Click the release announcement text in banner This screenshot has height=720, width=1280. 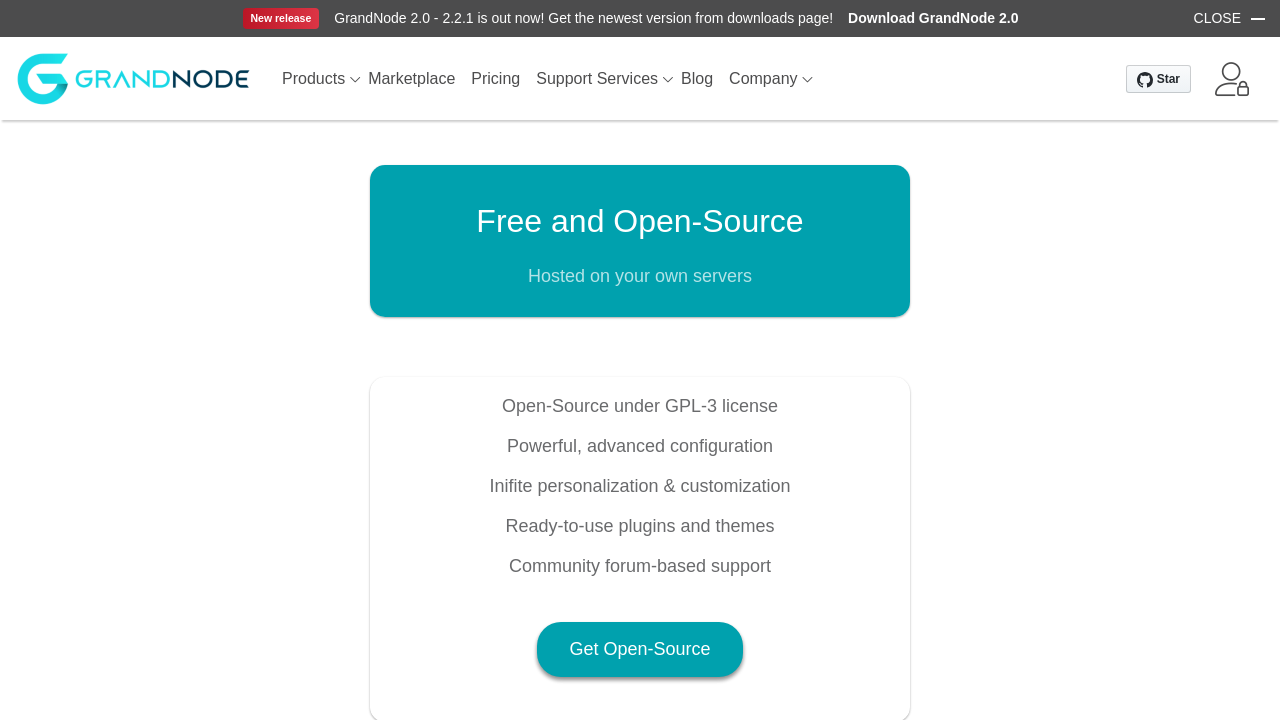[583, 18]
